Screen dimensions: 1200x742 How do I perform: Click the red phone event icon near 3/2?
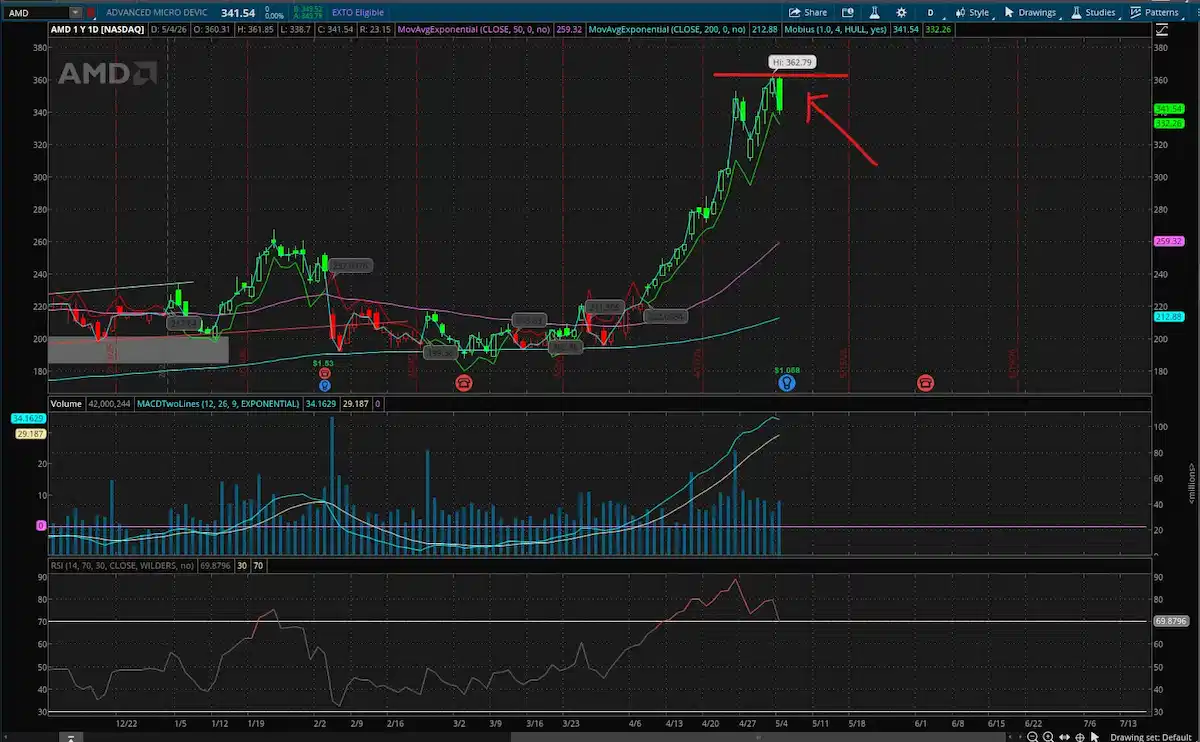464,383
